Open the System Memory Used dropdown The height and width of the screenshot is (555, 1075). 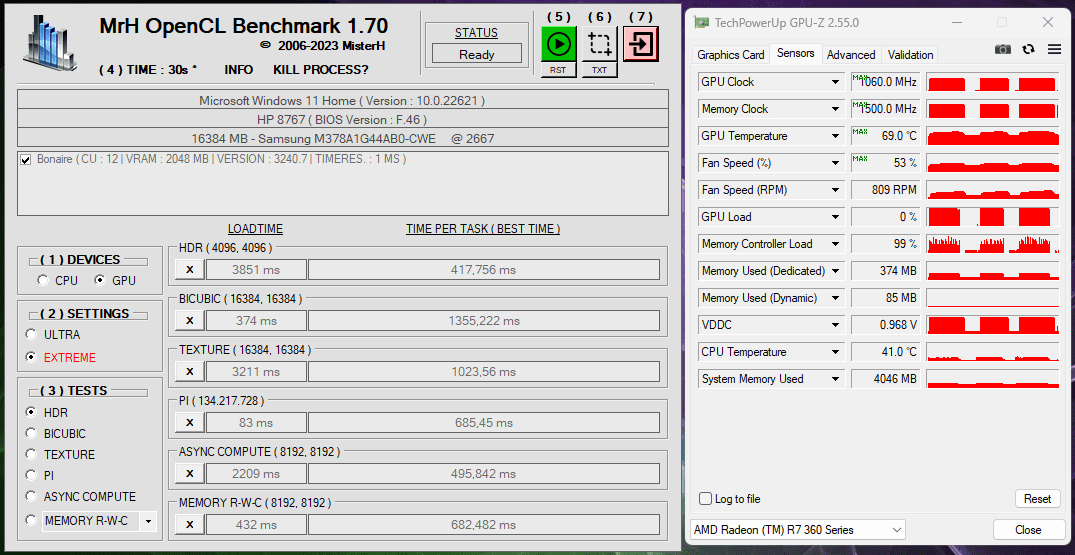[835, 379]
